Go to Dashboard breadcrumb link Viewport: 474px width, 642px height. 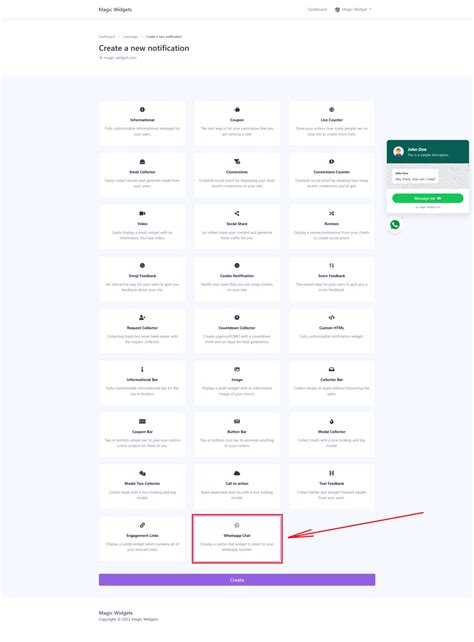[107, 36]
